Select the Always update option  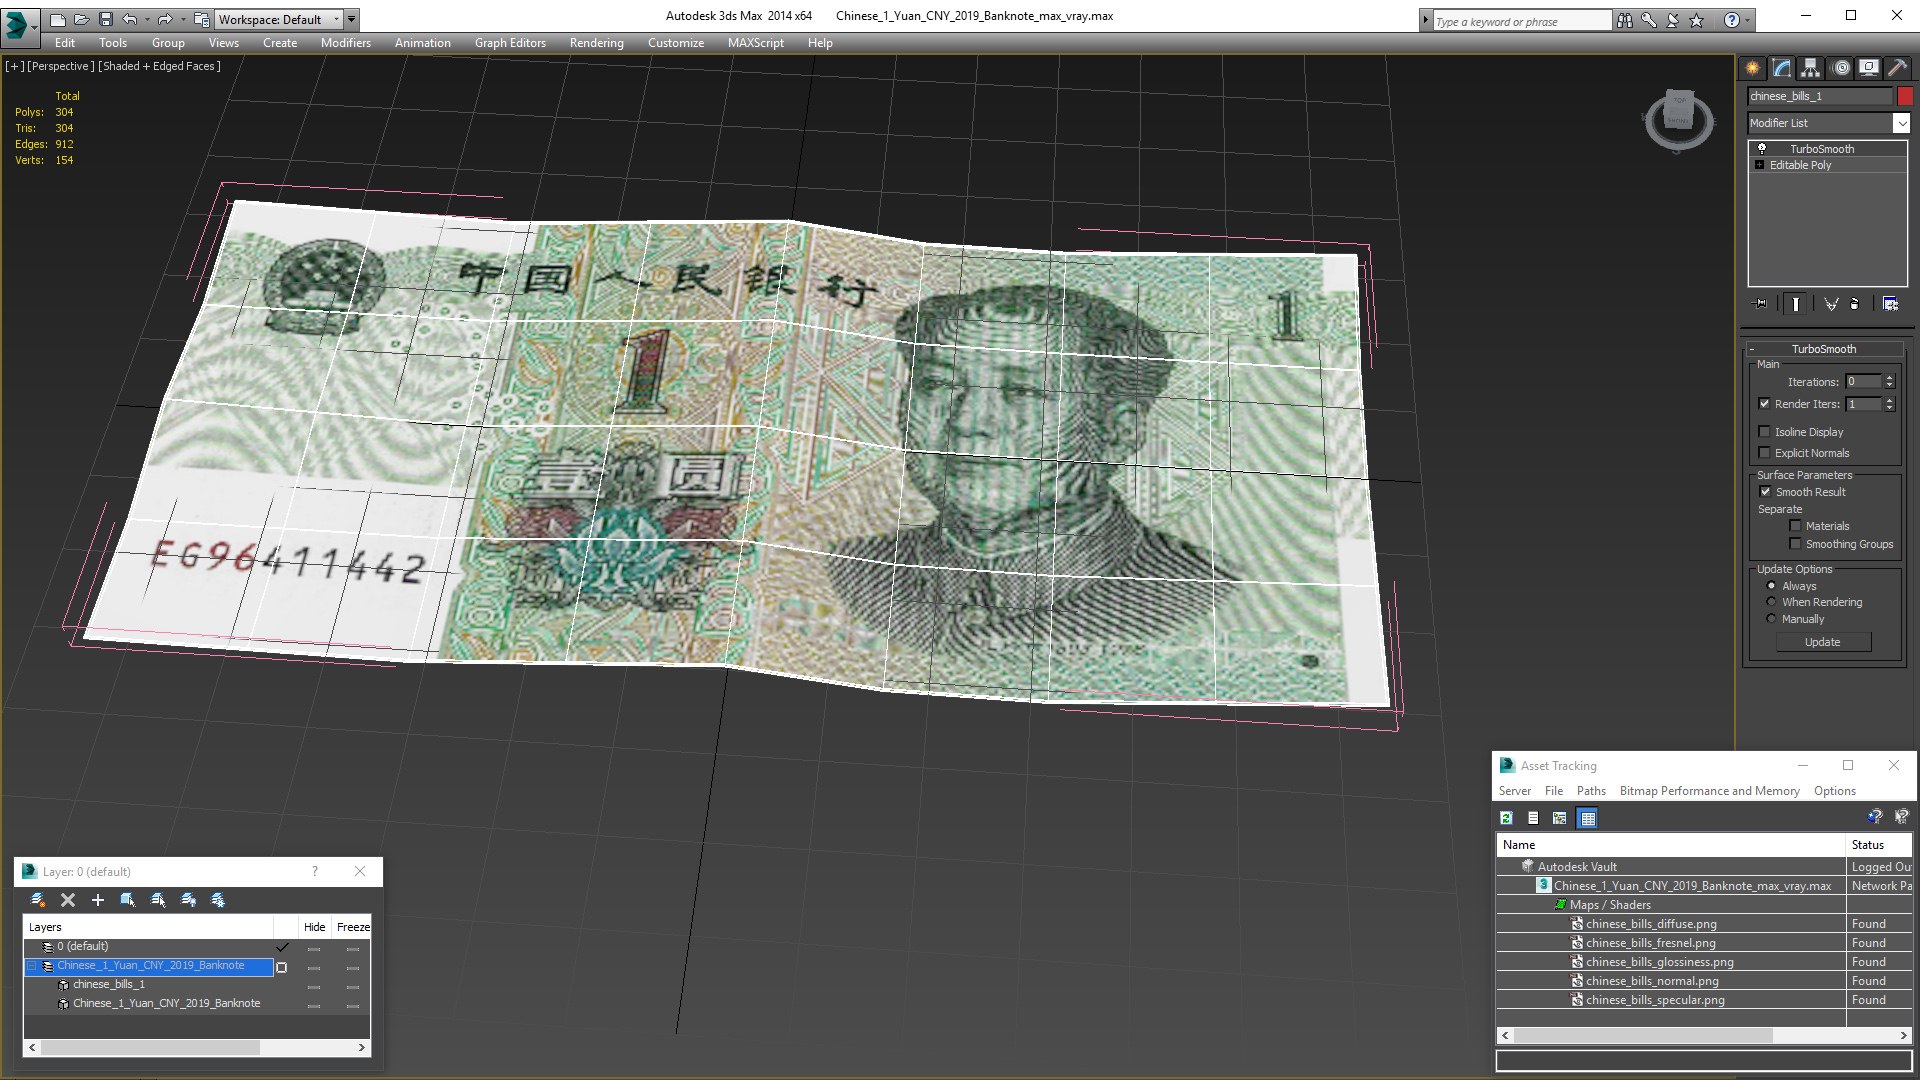[1771, 586]
